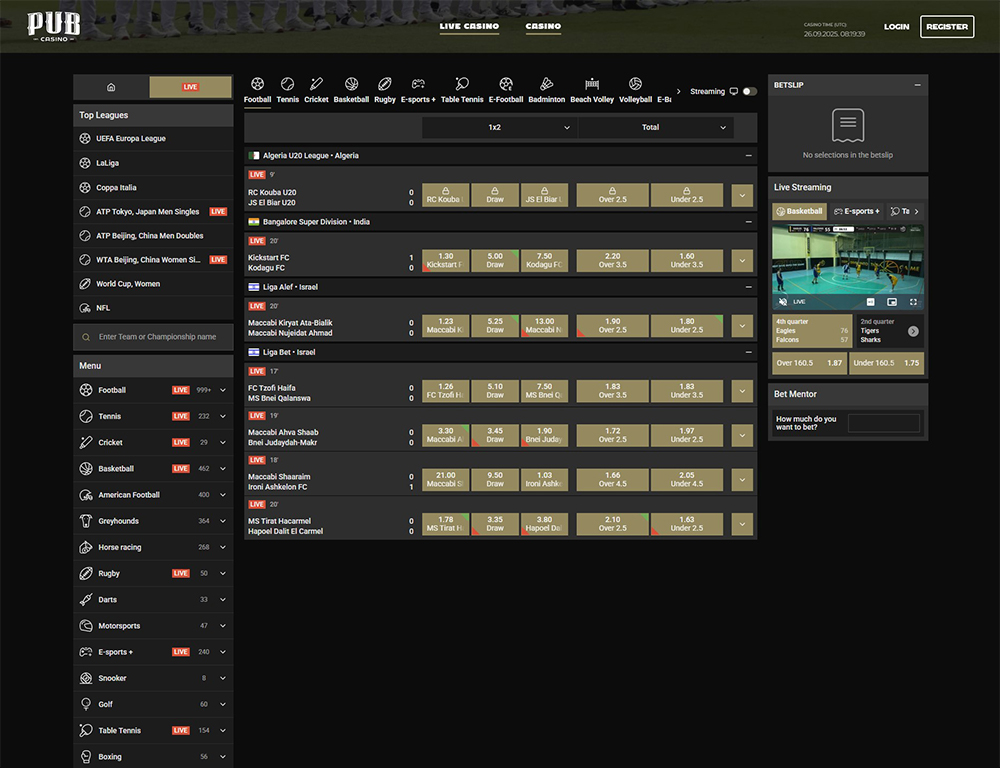Unmute the live stream video

782,301
